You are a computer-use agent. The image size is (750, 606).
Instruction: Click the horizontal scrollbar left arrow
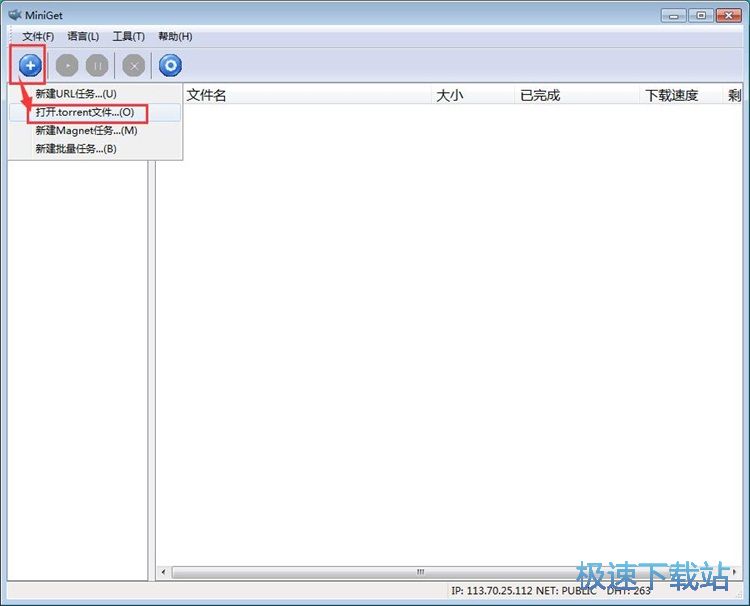coord(164,572)
